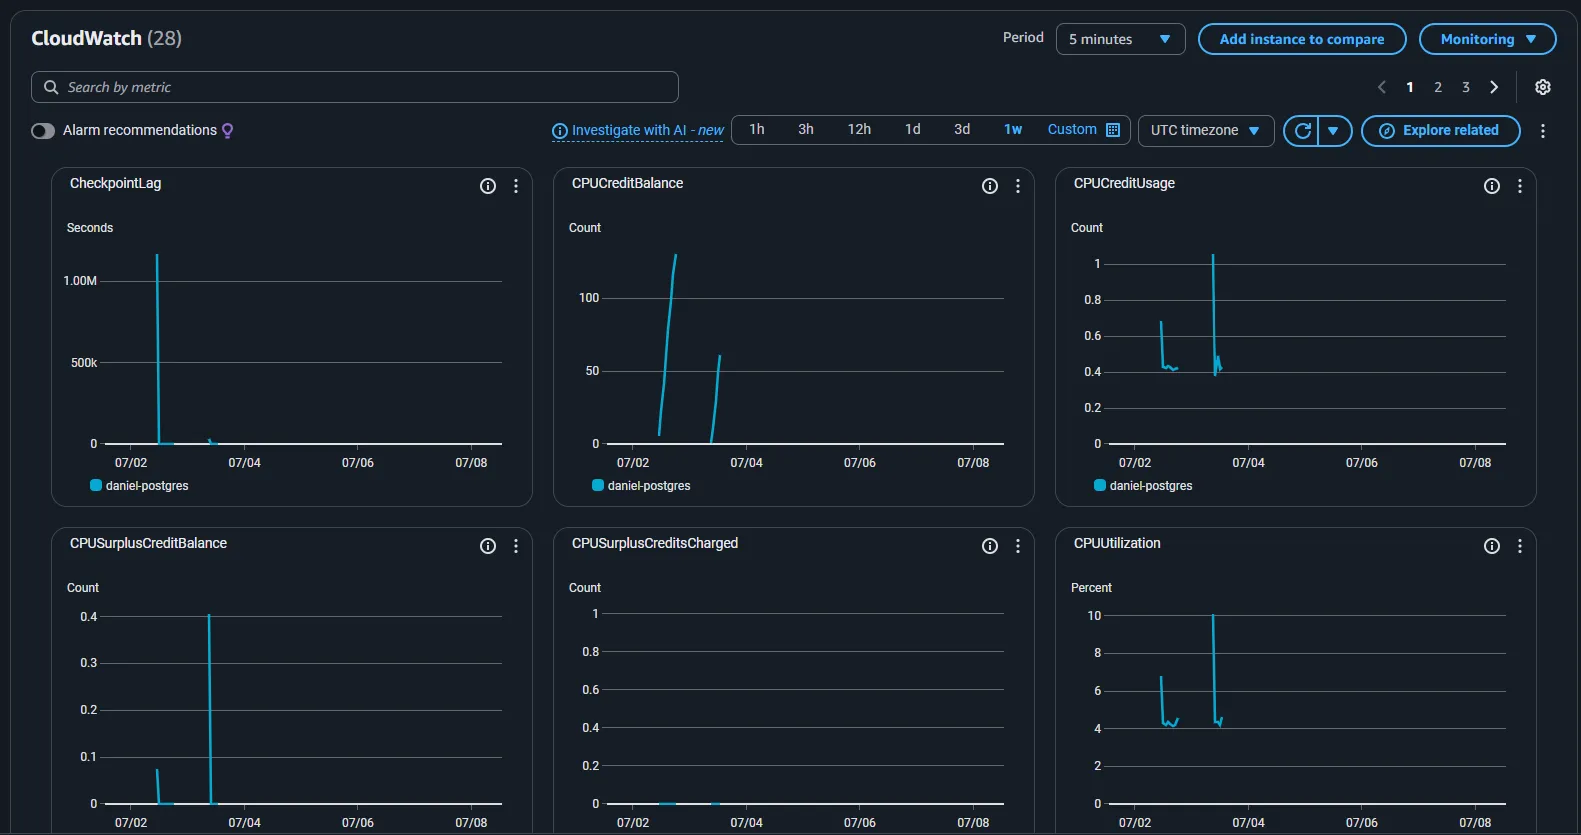Viewport: 1581px width, 835px height.
Task: Open info icon for CheckpointLag chart
Action: 488,186
